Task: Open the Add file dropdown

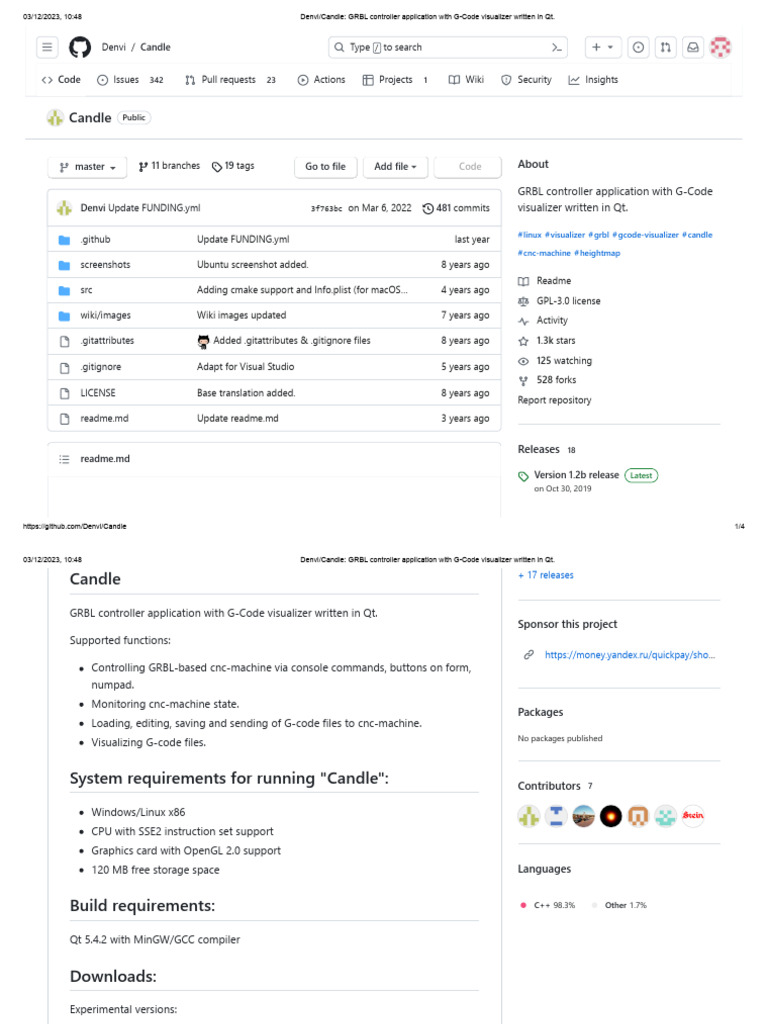Action: tap(396, 167)
